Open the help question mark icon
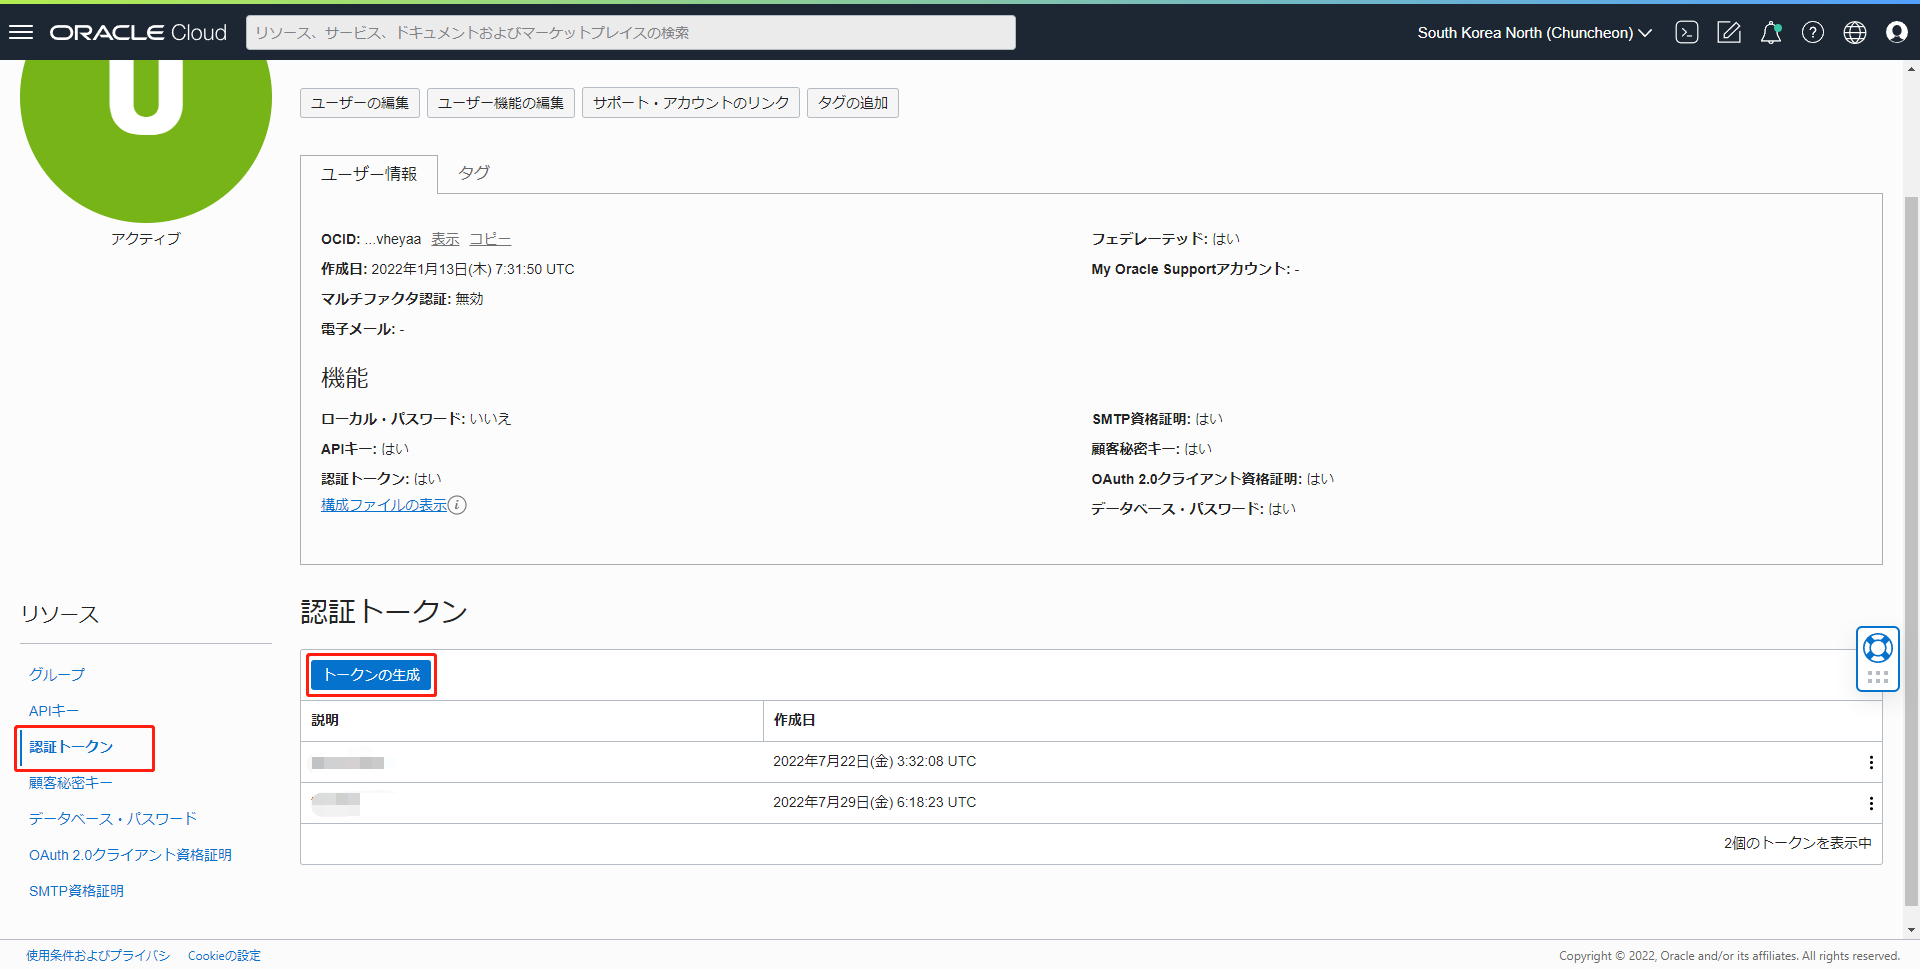 [x=1813, y=32]
